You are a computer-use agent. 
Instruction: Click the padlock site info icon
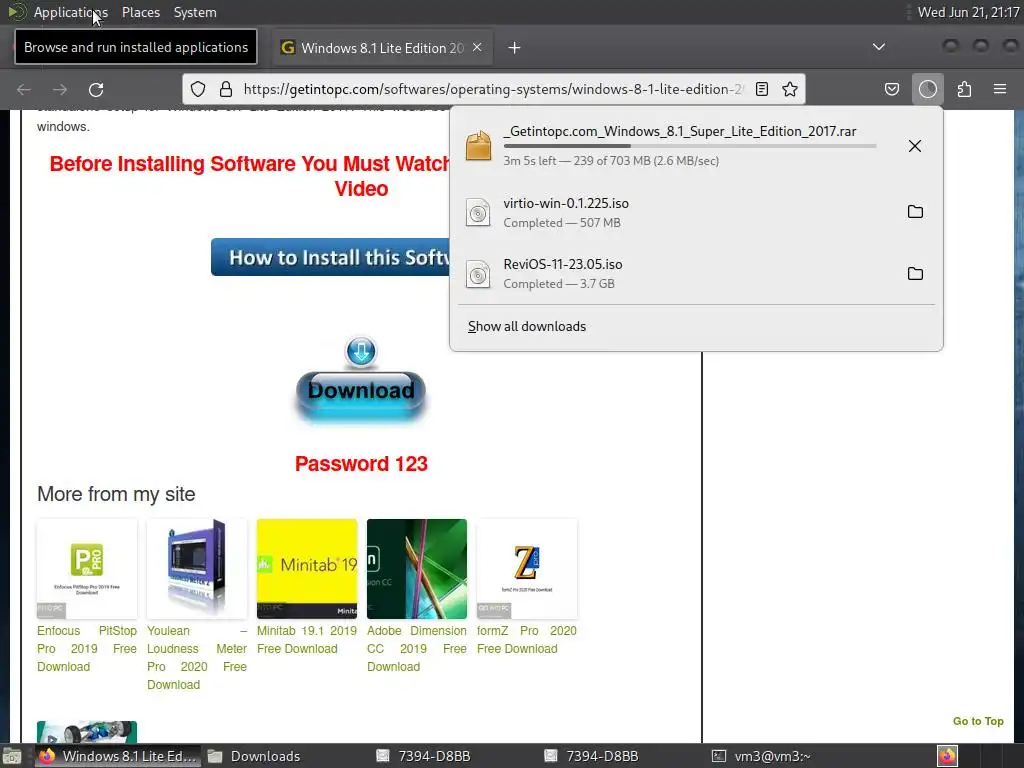pos(226,89)
